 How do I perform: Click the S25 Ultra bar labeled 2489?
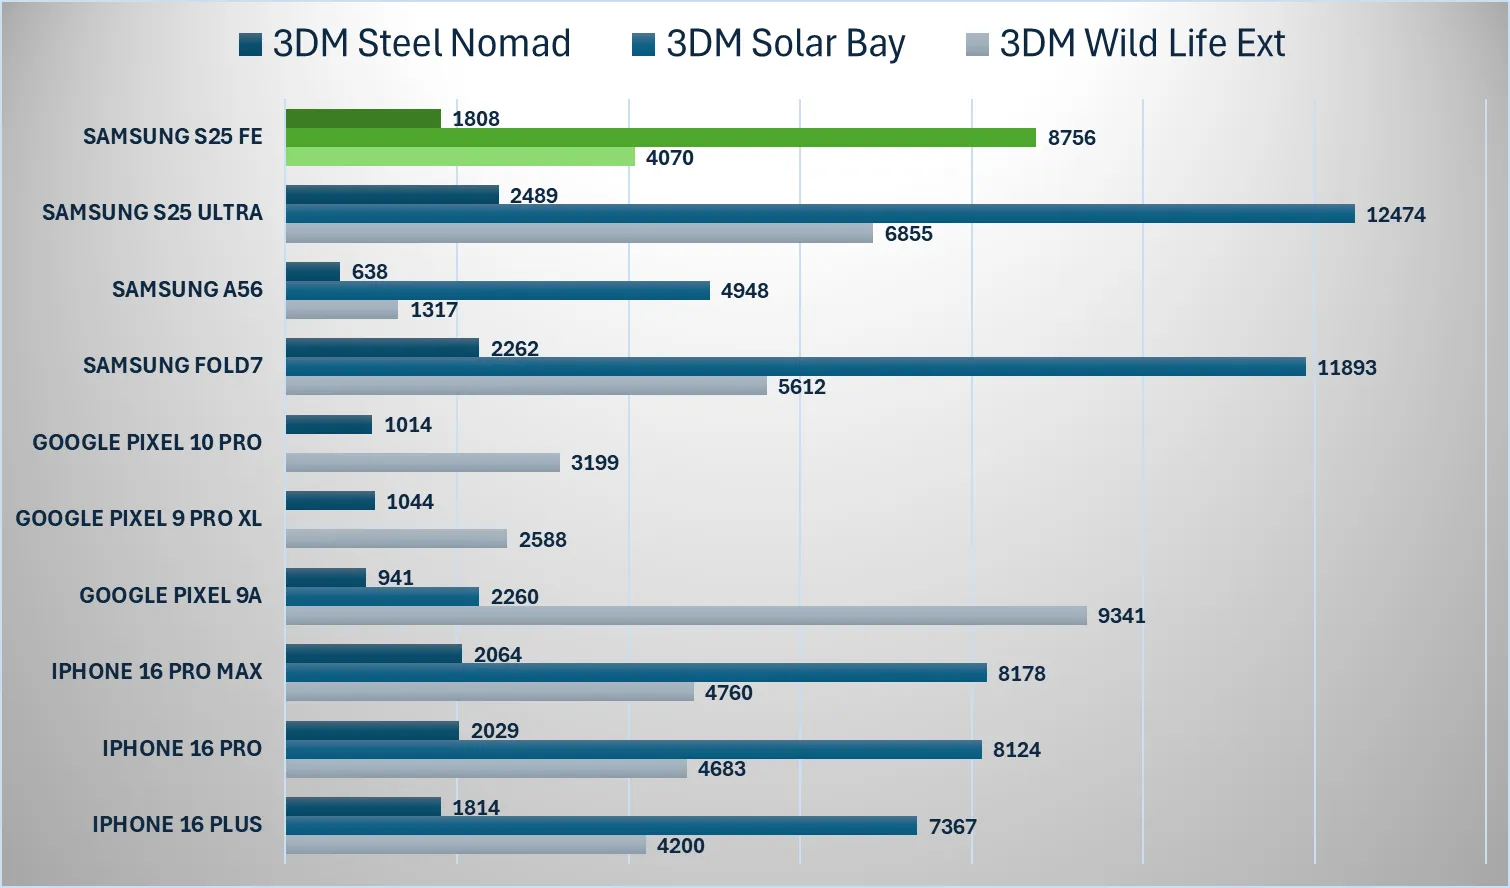pos(392,195)
